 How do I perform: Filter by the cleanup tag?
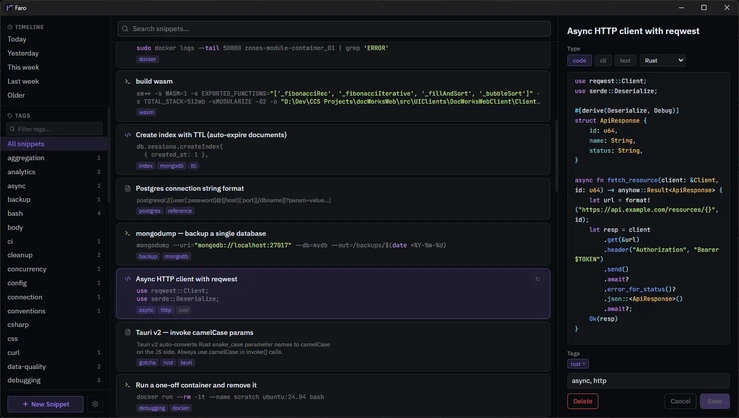coord(54,255)
